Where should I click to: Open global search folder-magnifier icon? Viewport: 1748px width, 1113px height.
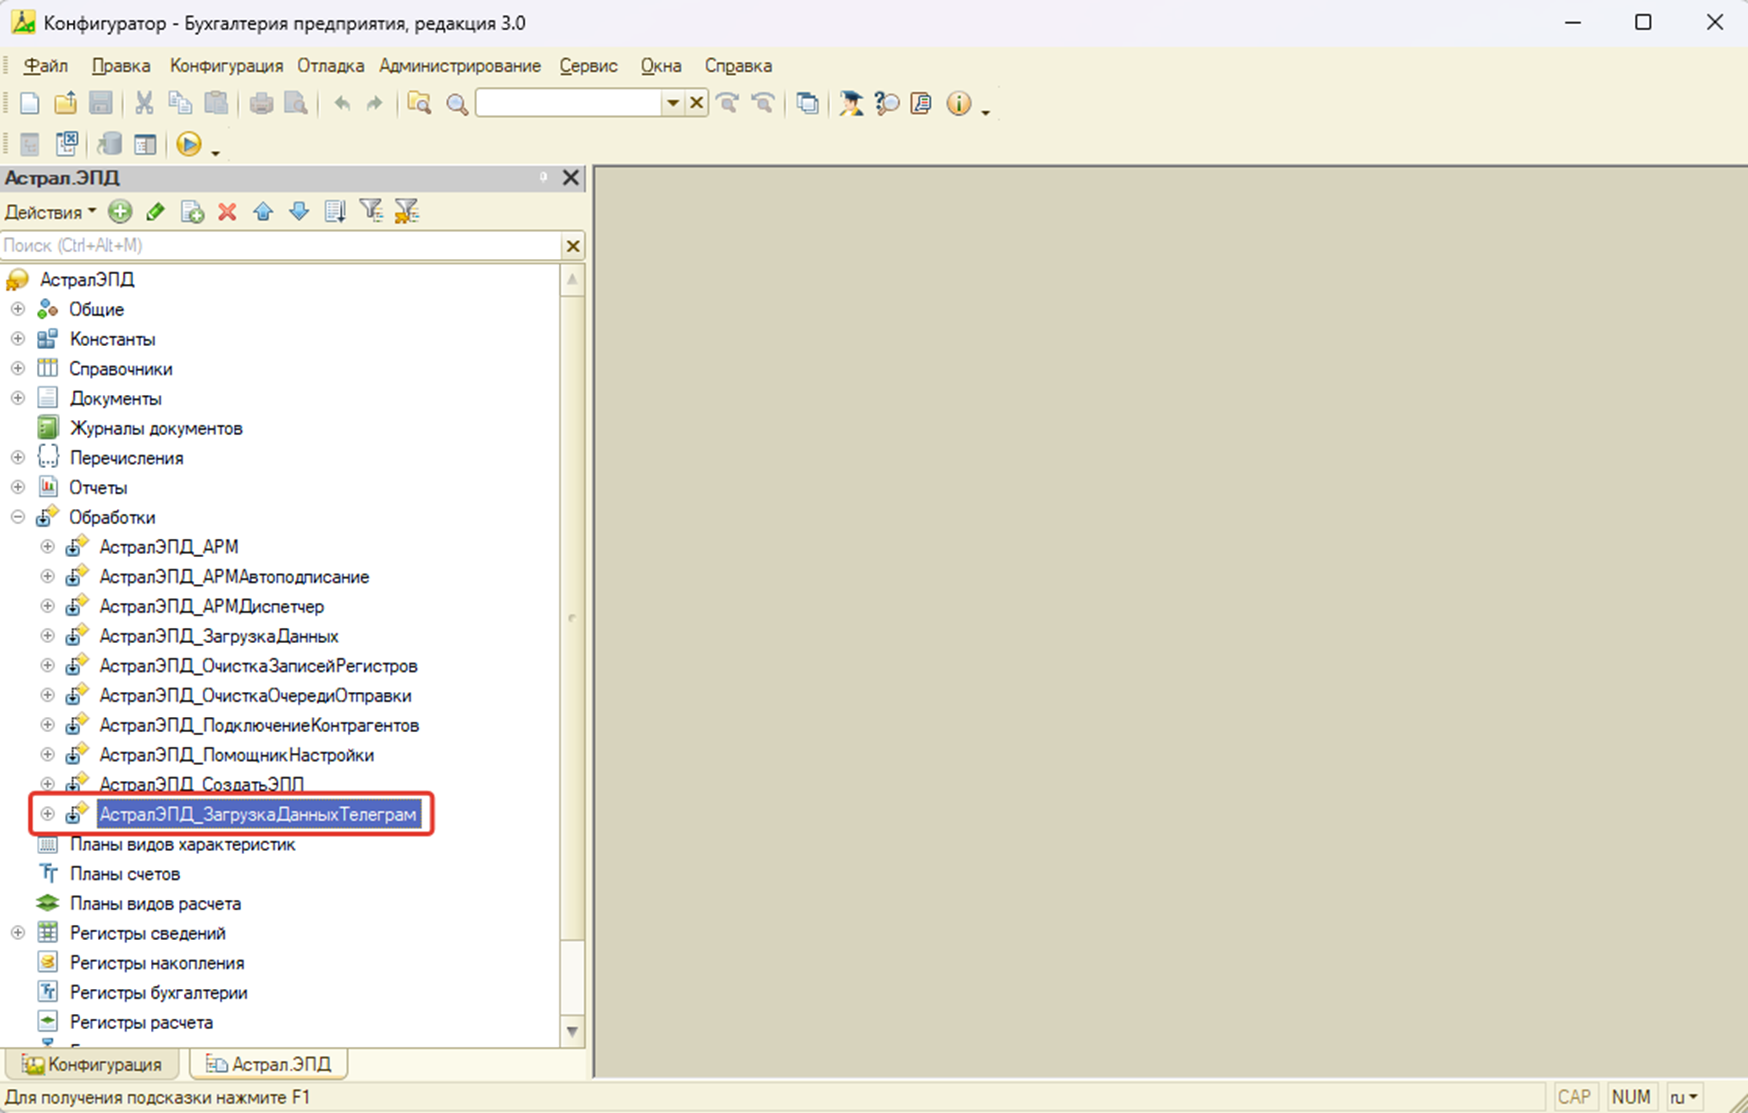419,103
